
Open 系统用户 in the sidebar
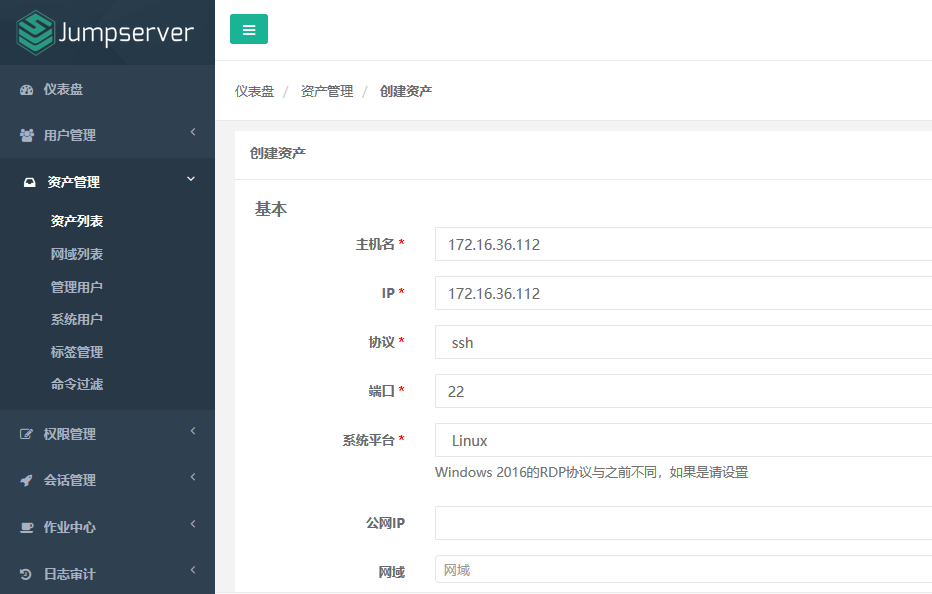point(77,319)
